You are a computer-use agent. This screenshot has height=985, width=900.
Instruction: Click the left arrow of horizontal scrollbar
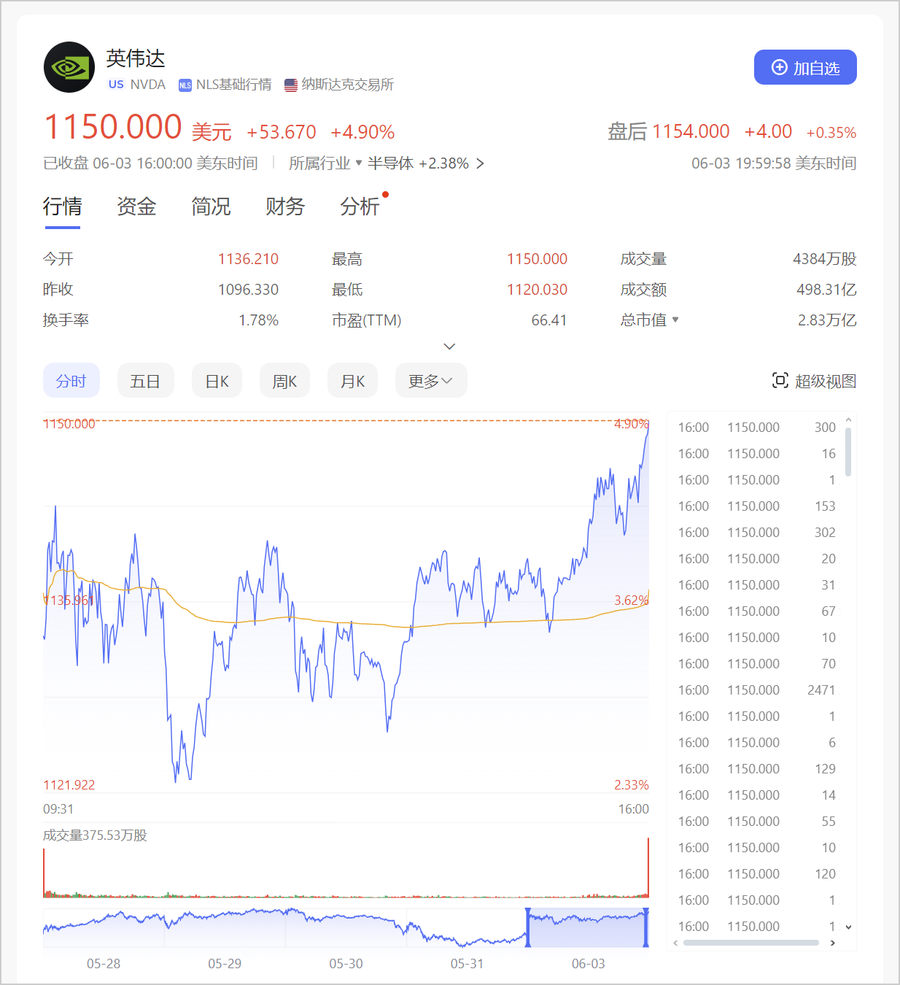pos(676,942)
